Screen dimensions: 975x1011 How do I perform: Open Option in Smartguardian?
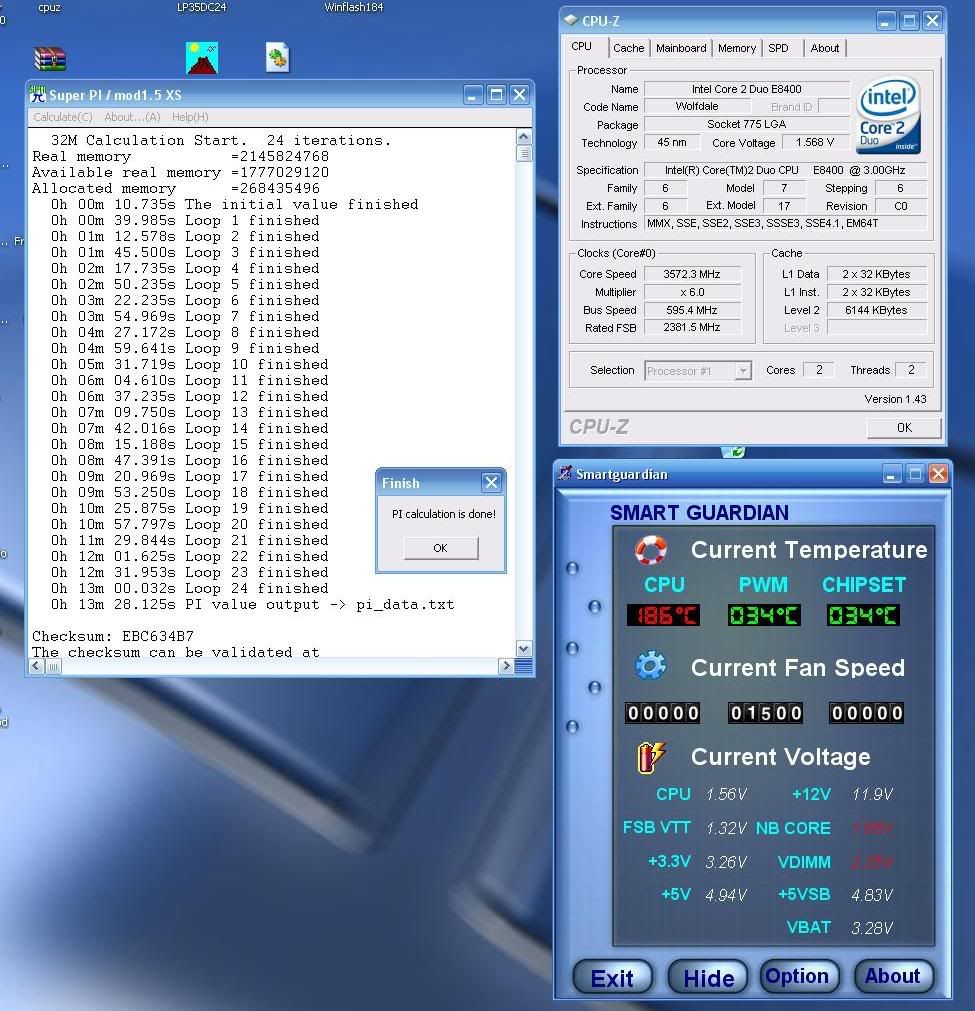click(800, 976)
